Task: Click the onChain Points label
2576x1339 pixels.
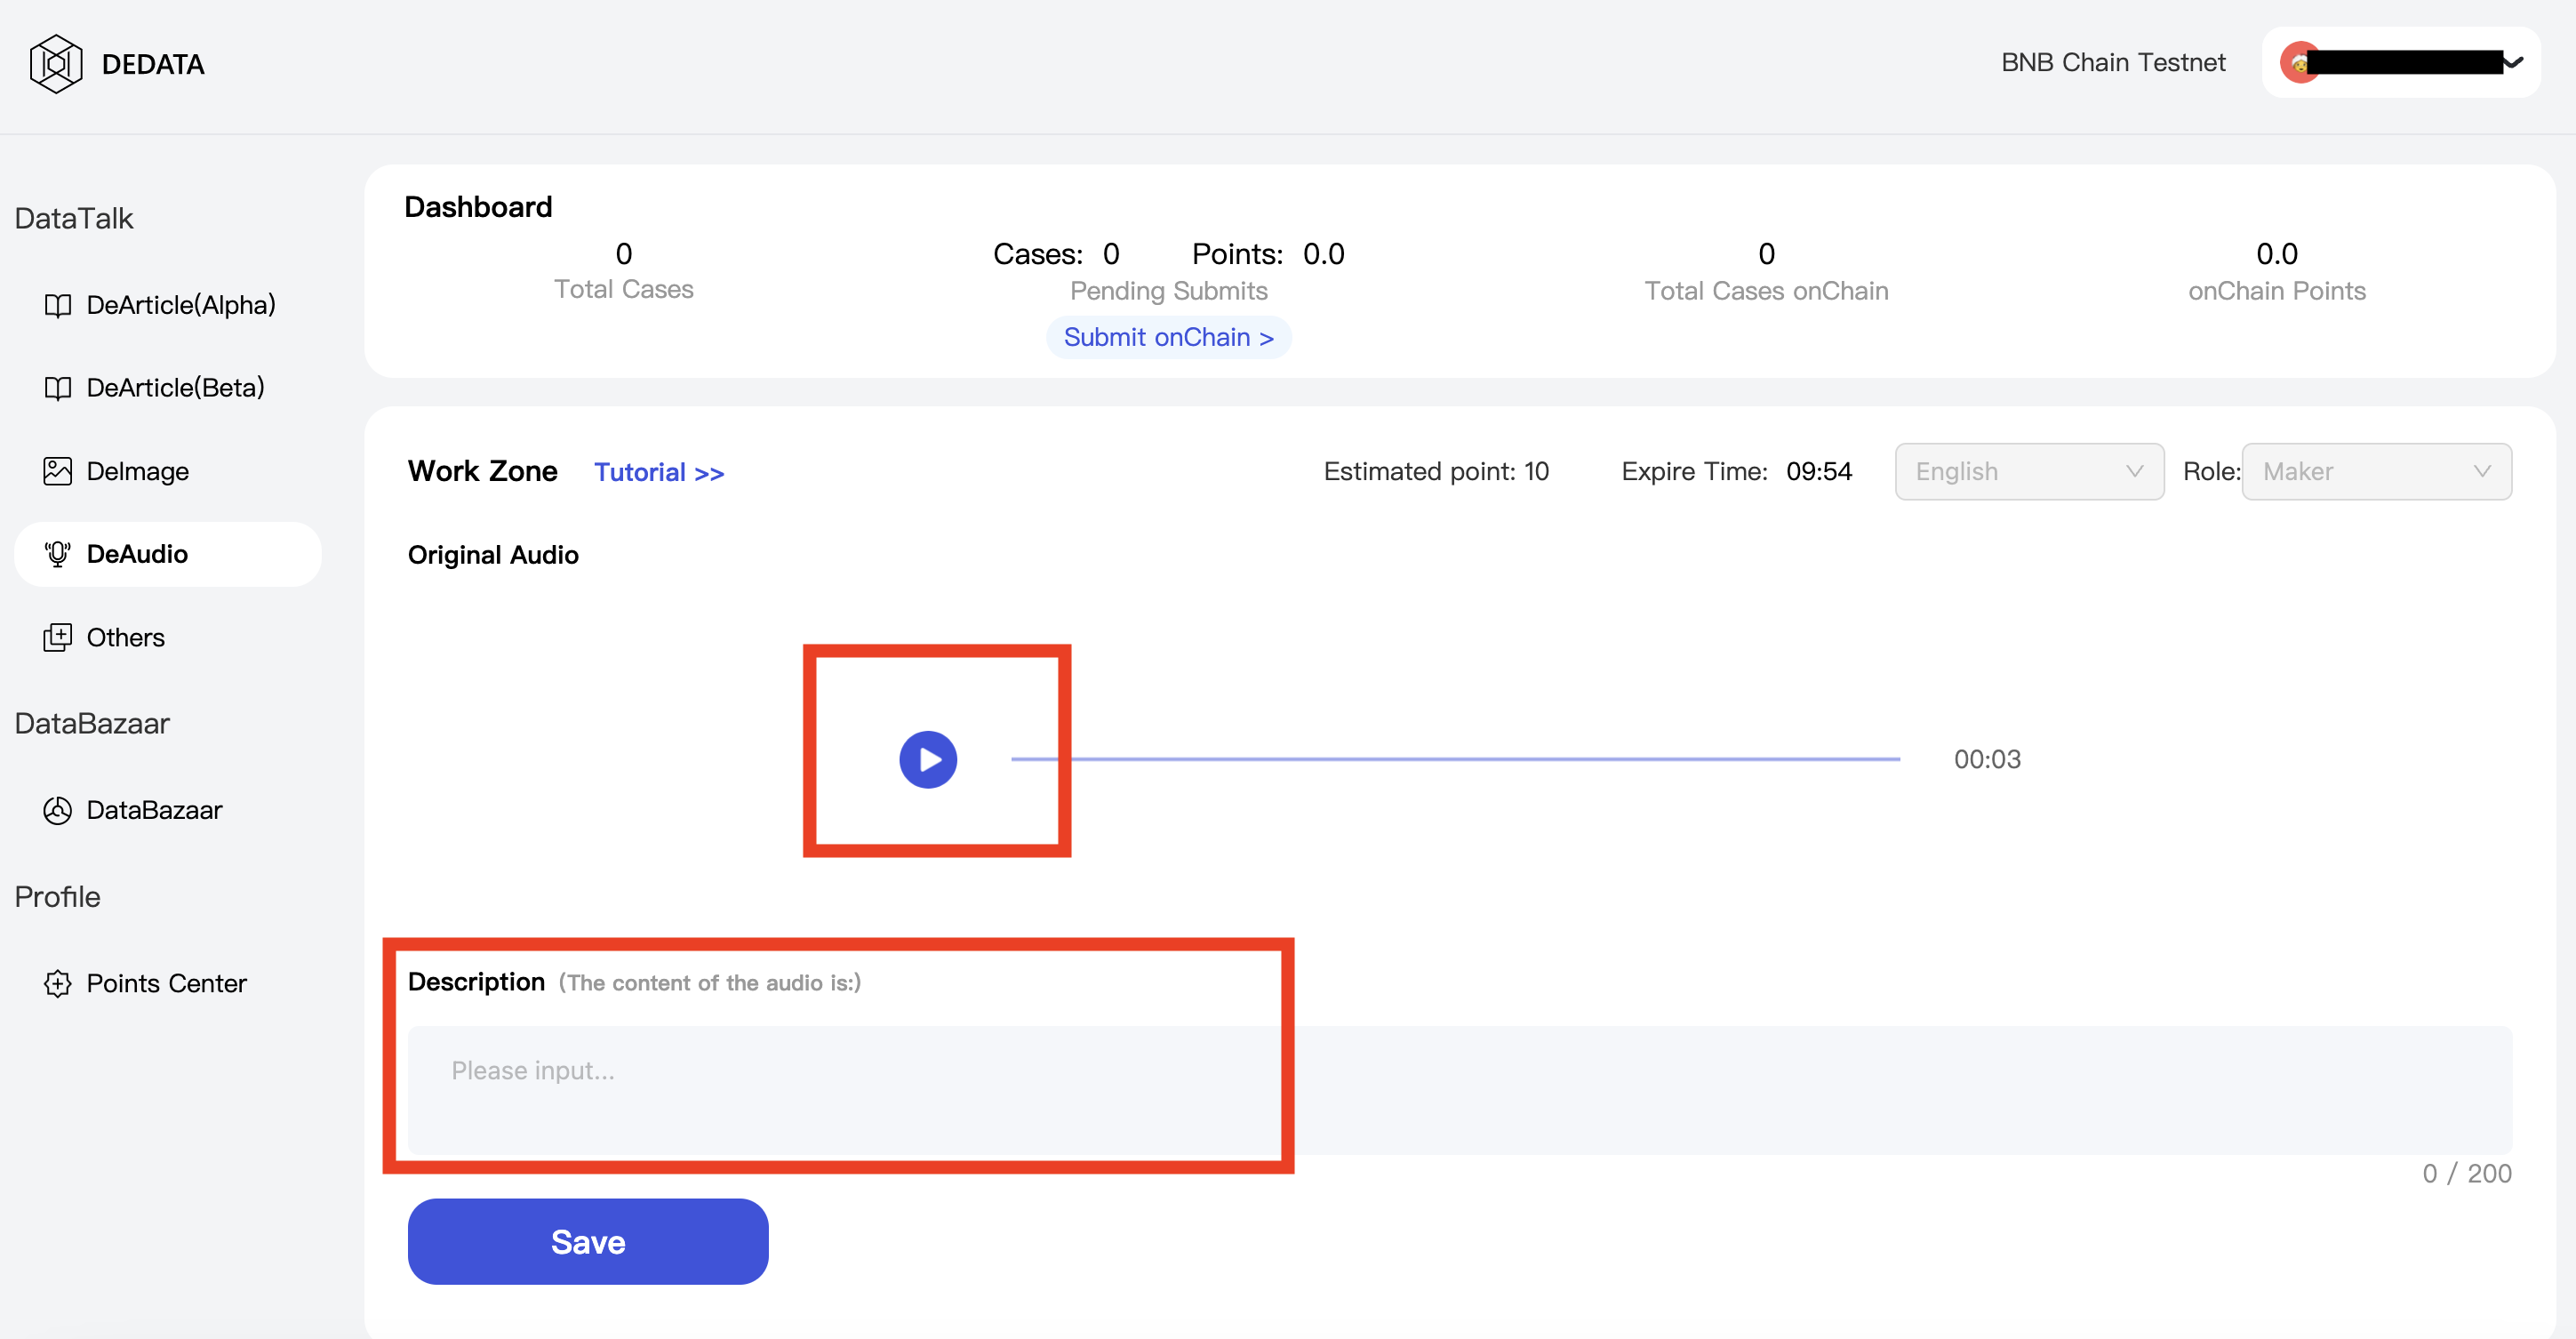Action: point(2276,291)
